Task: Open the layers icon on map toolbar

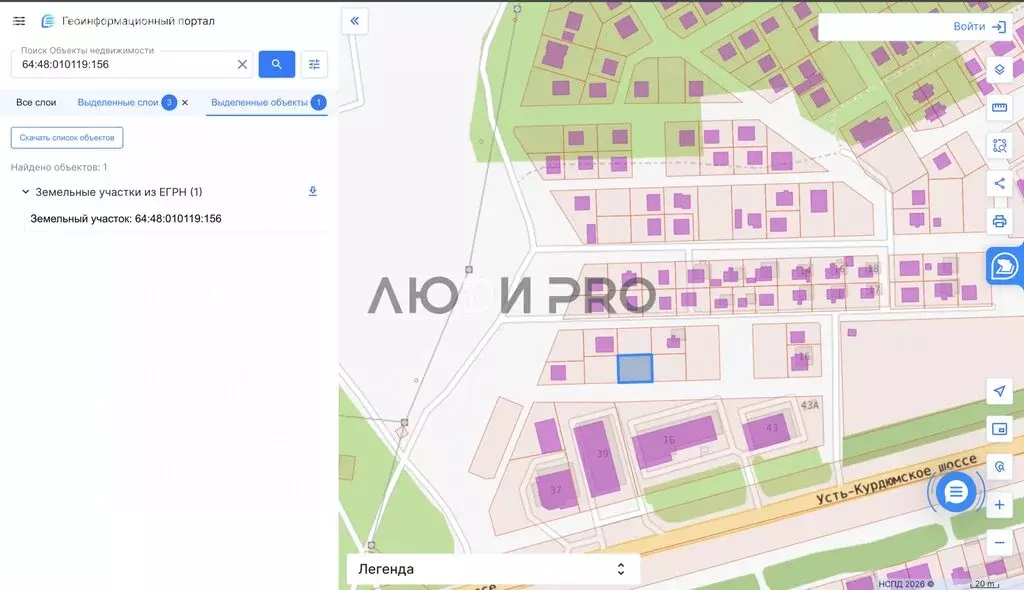Action: point(998,70)
